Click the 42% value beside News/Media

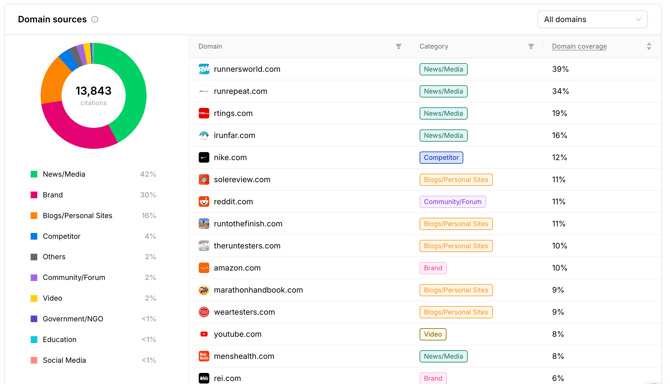click(x=148, y=174)
